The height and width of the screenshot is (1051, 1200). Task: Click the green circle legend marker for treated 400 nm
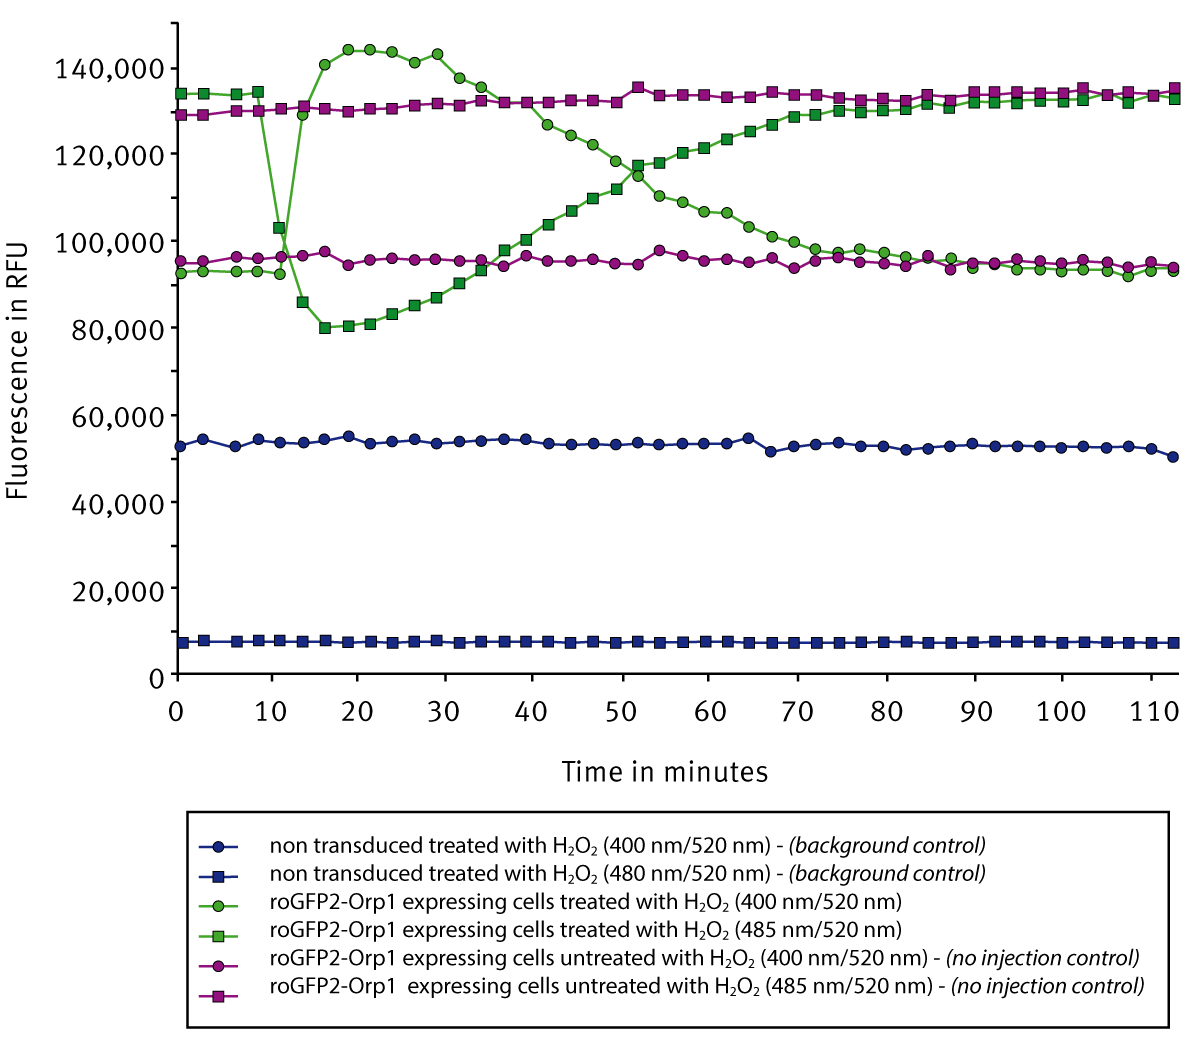pos(219,905)
